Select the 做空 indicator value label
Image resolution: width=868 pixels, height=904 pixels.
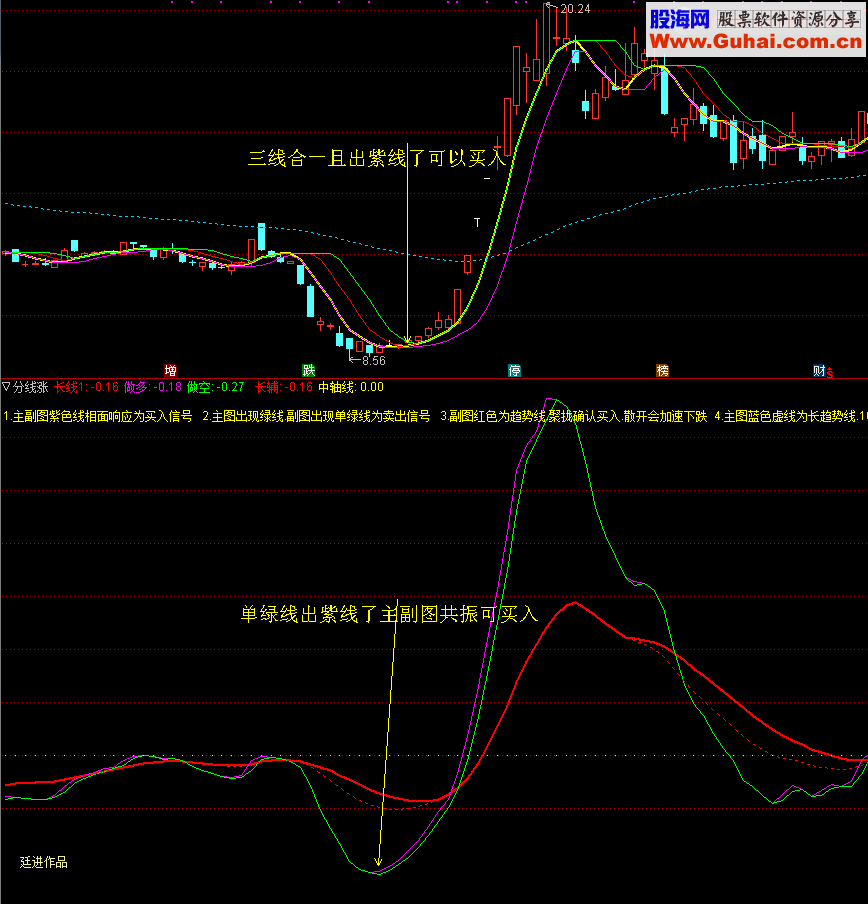tap(216, 387)
